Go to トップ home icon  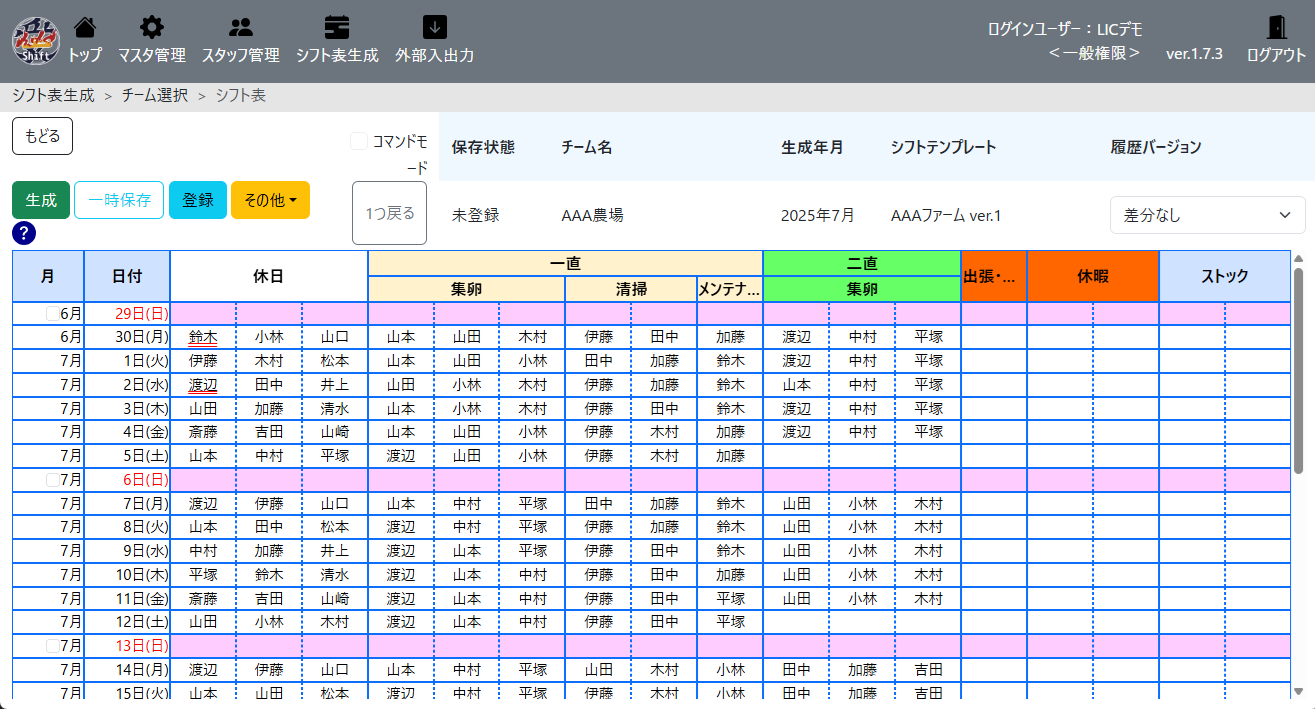tap(86, 28)
